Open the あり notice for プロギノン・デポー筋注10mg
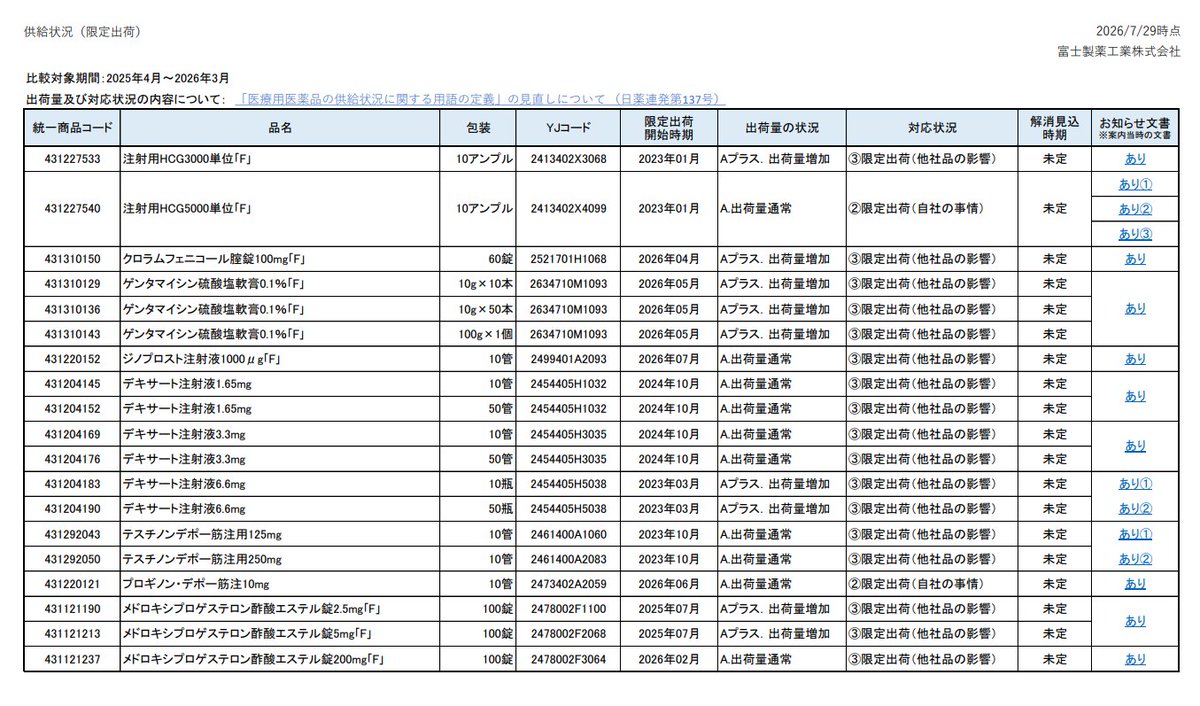 1135,584
